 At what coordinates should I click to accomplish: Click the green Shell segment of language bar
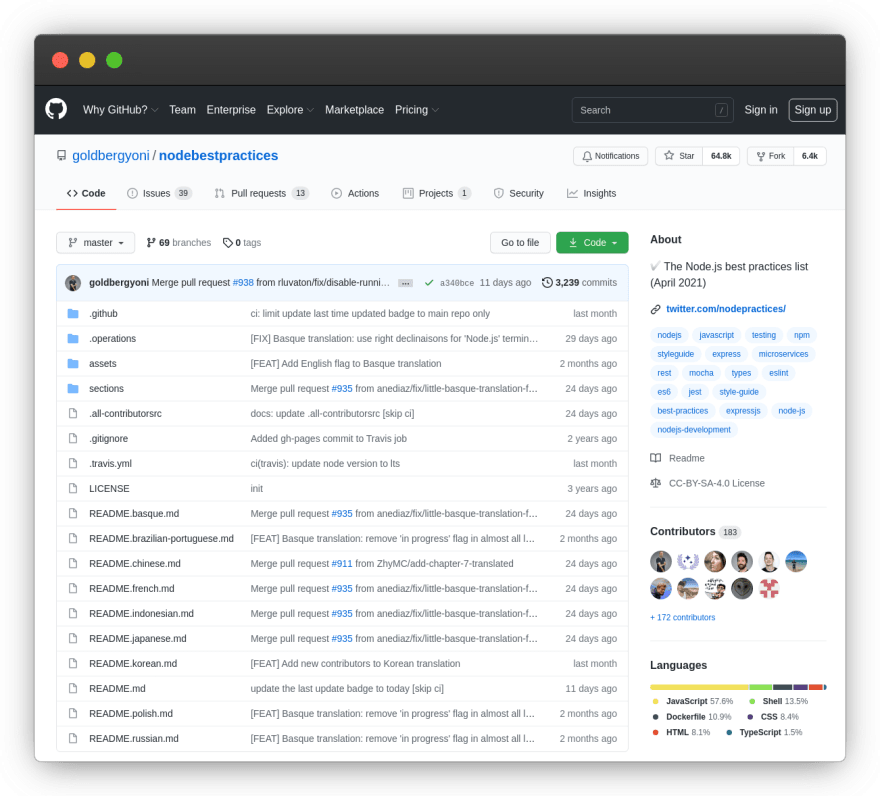[761, 687]
